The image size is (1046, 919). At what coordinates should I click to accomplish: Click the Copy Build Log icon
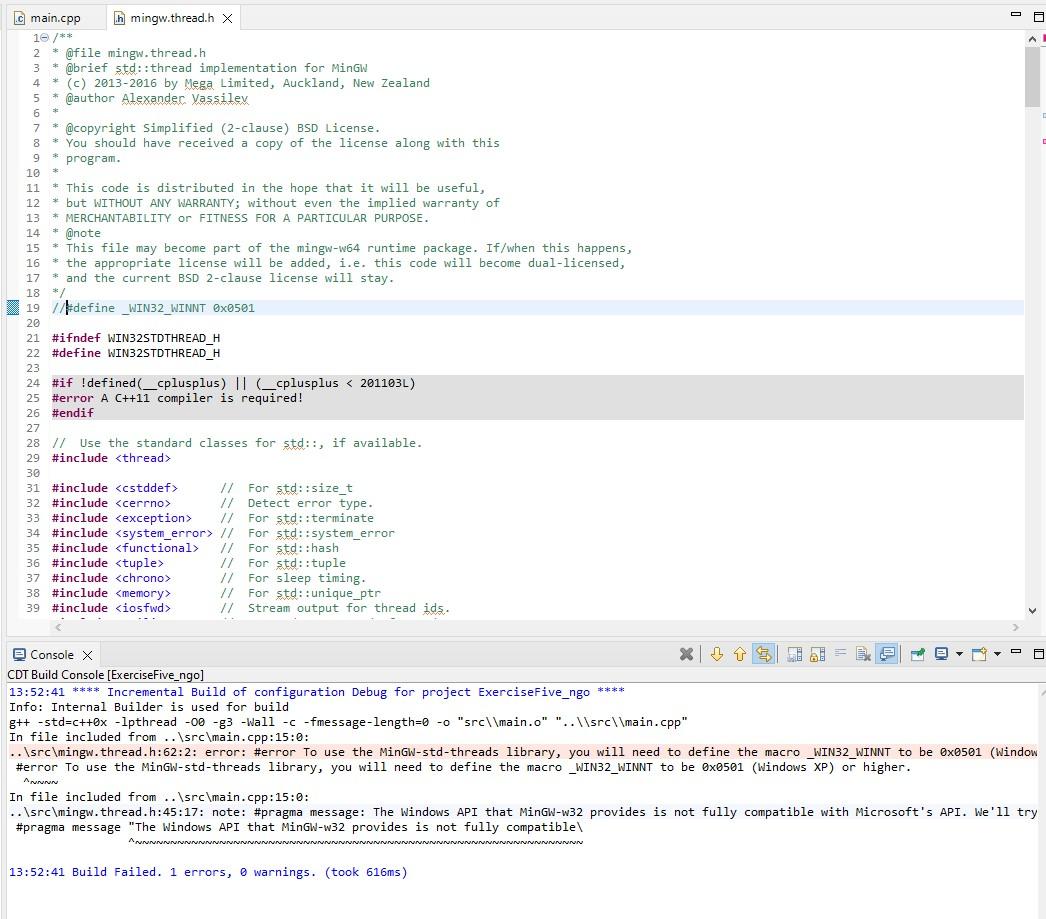coord(795,654)
